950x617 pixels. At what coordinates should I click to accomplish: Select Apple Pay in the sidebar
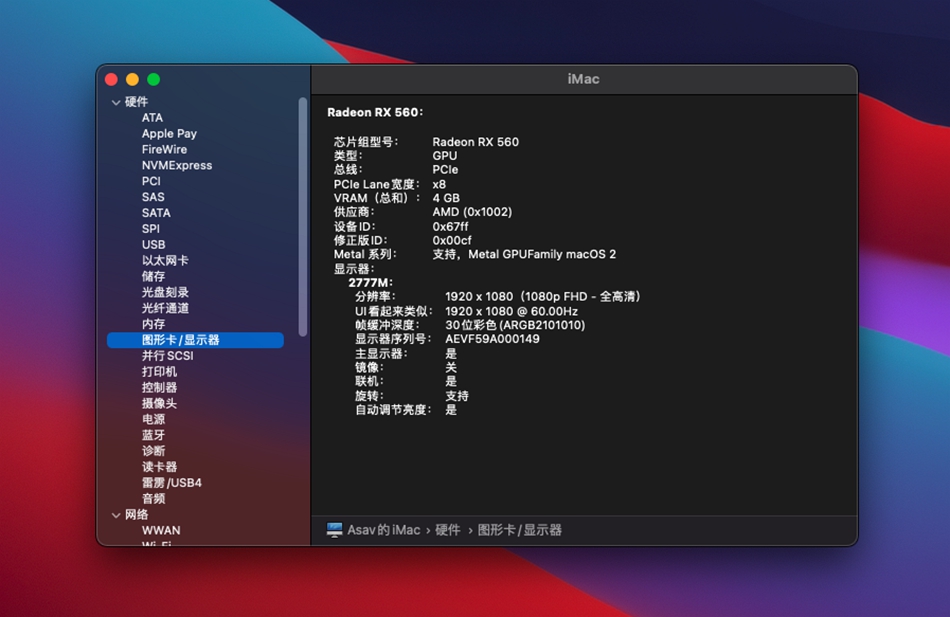tap(169, 133)
